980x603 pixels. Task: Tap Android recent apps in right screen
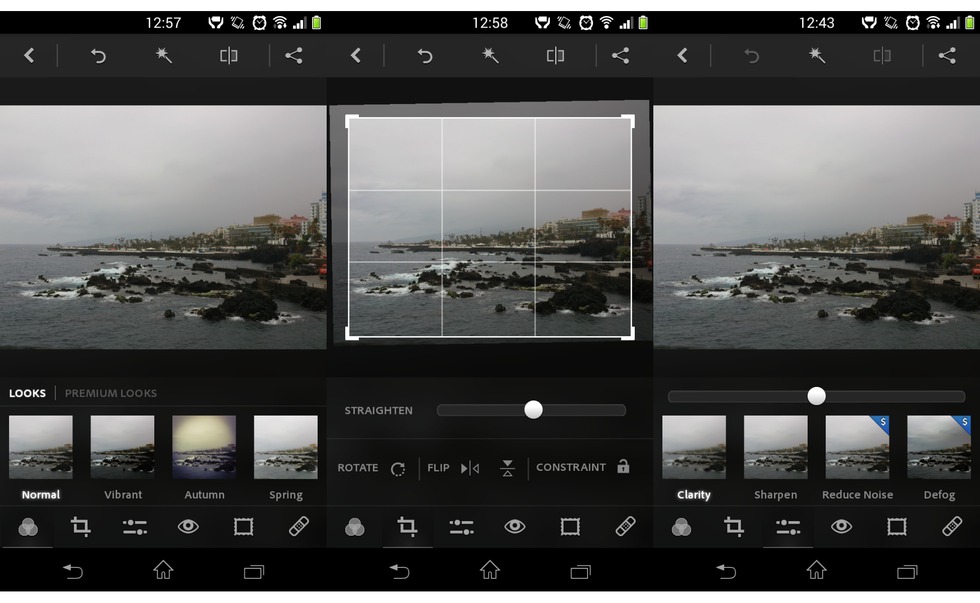pos(908,571)
